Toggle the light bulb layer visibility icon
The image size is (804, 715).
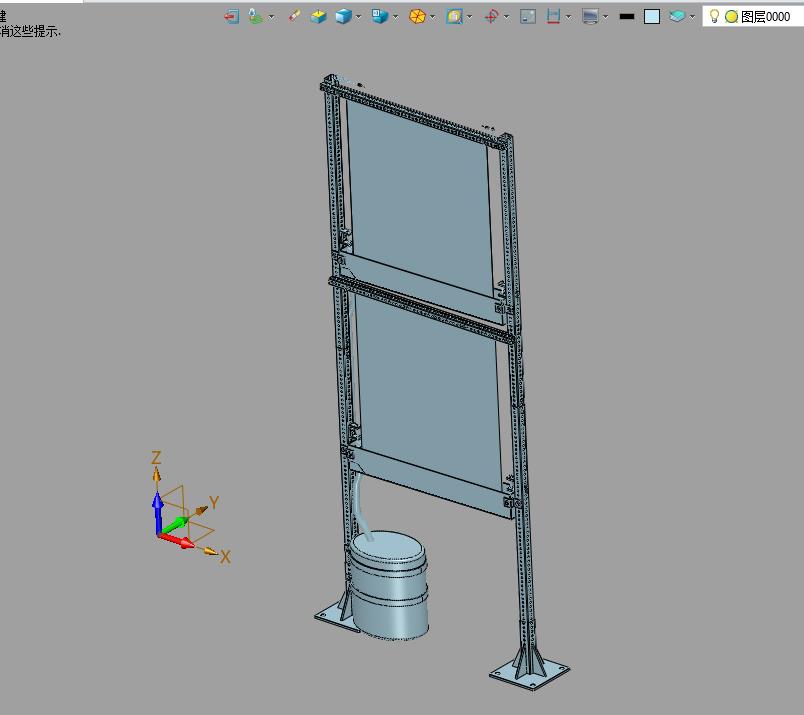(714, 17)
